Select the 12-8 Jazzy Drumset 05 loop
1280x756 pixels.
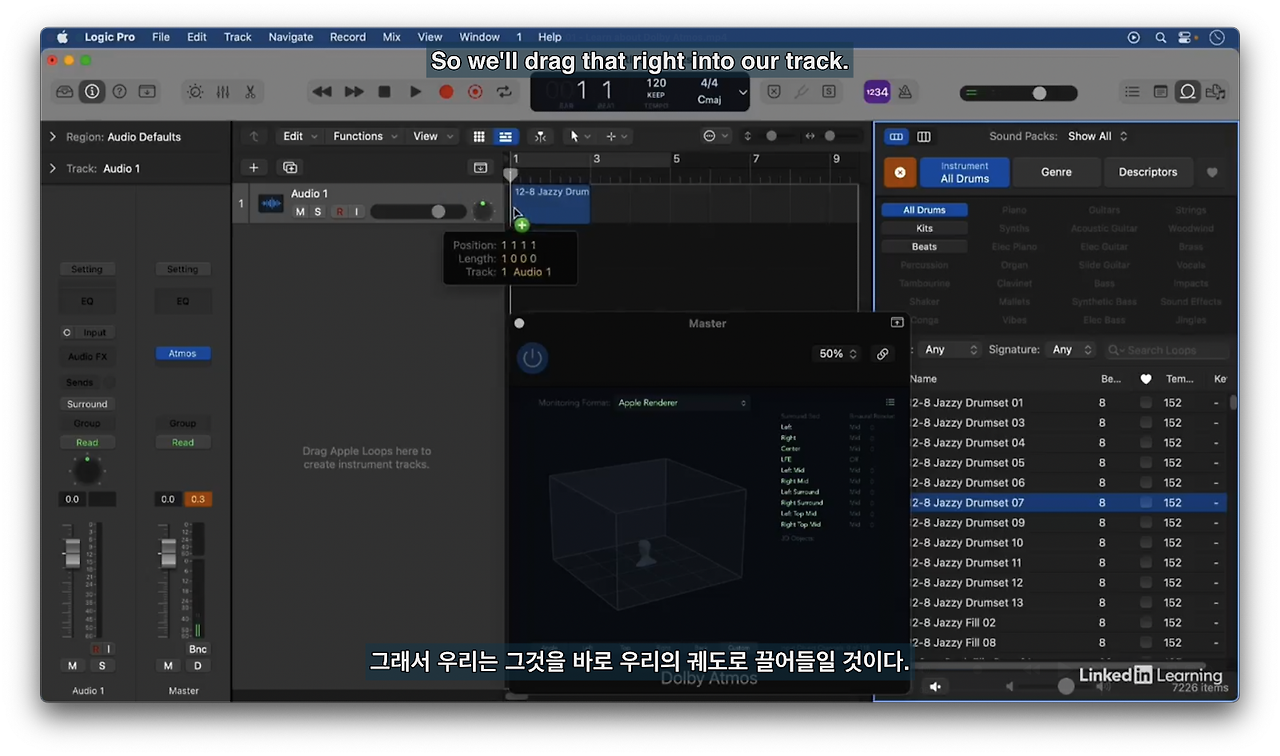(x=1068, y=463)
